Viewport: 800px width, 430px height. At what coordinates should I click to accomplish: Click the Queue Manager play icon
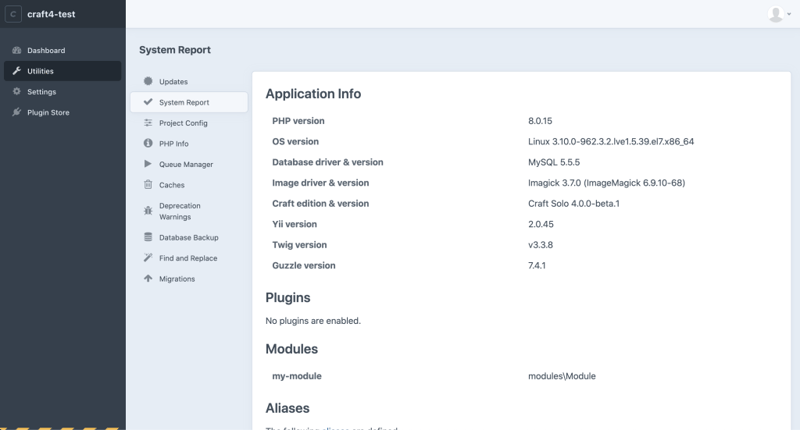(148, 164)
